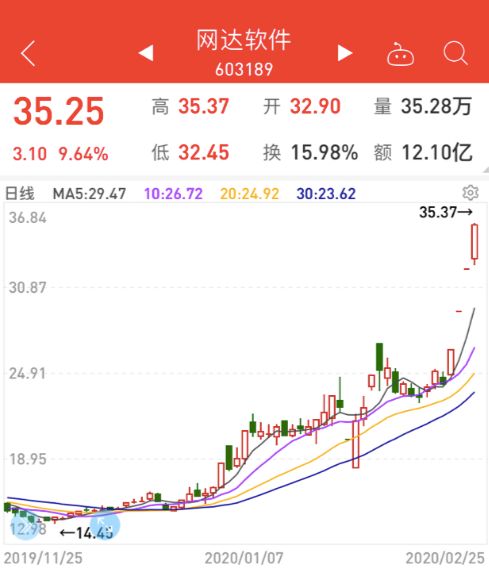The height and width of the screenshot is (568, 489).
Task: Tap the blue circle near 12.98
Action: [x=25, y=526]
